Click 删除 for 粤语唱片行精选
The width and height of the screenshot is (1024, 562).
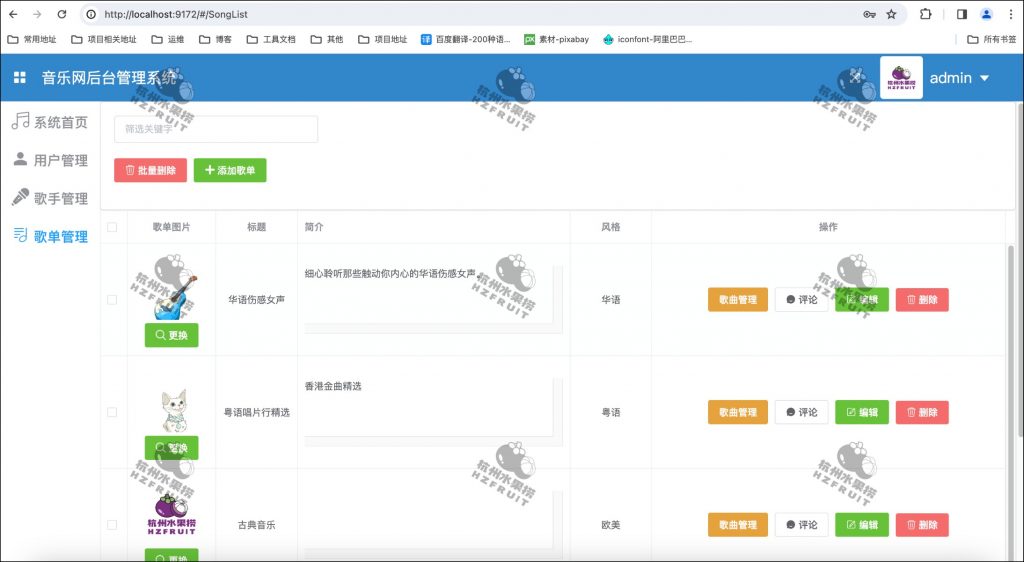922,412
